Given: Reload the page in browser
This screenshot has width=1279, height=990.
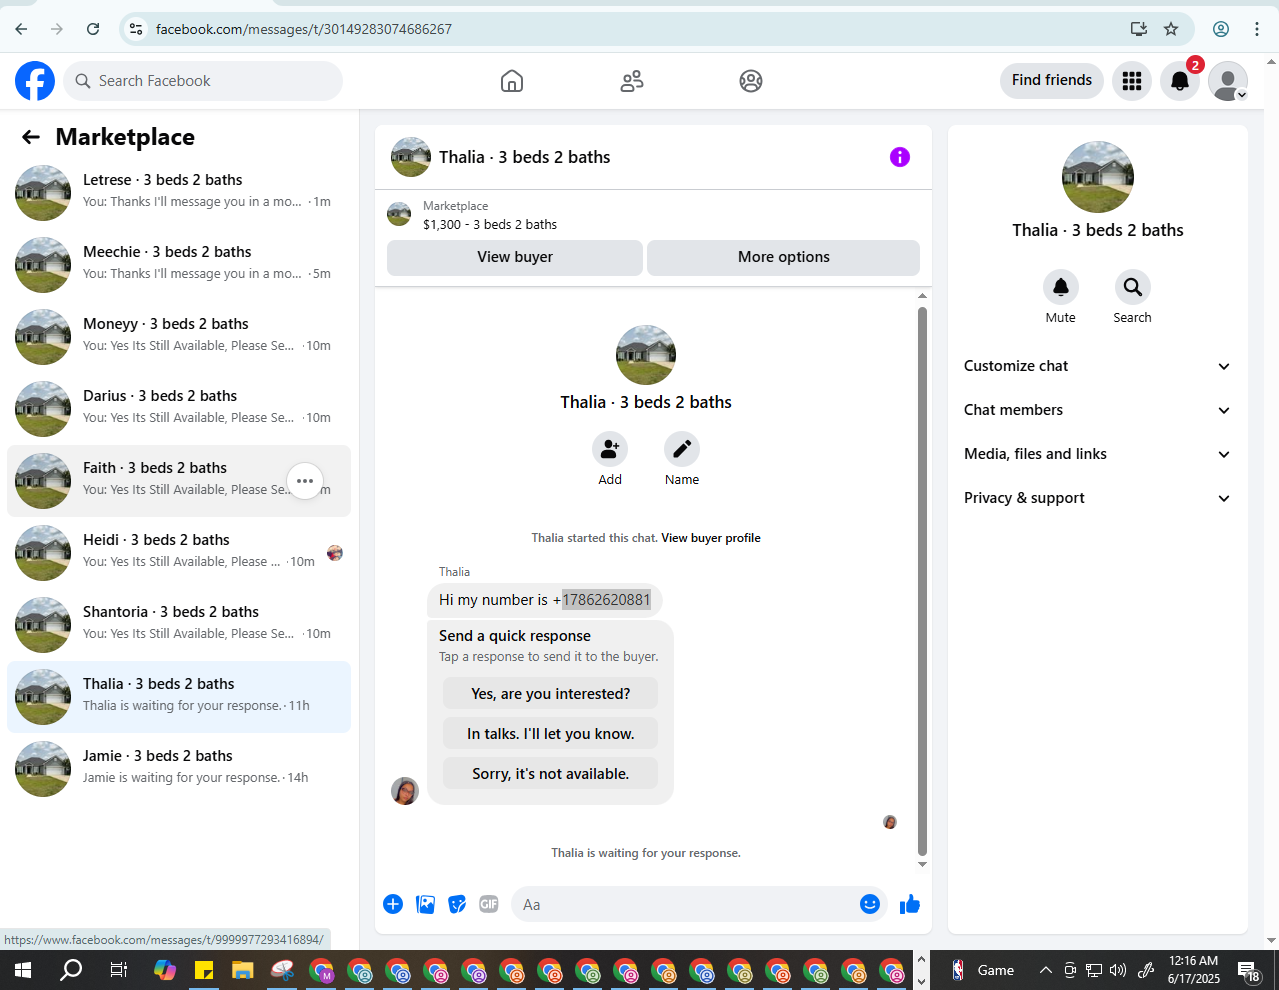Looking at the screenshot, I should tap(93, 29).
